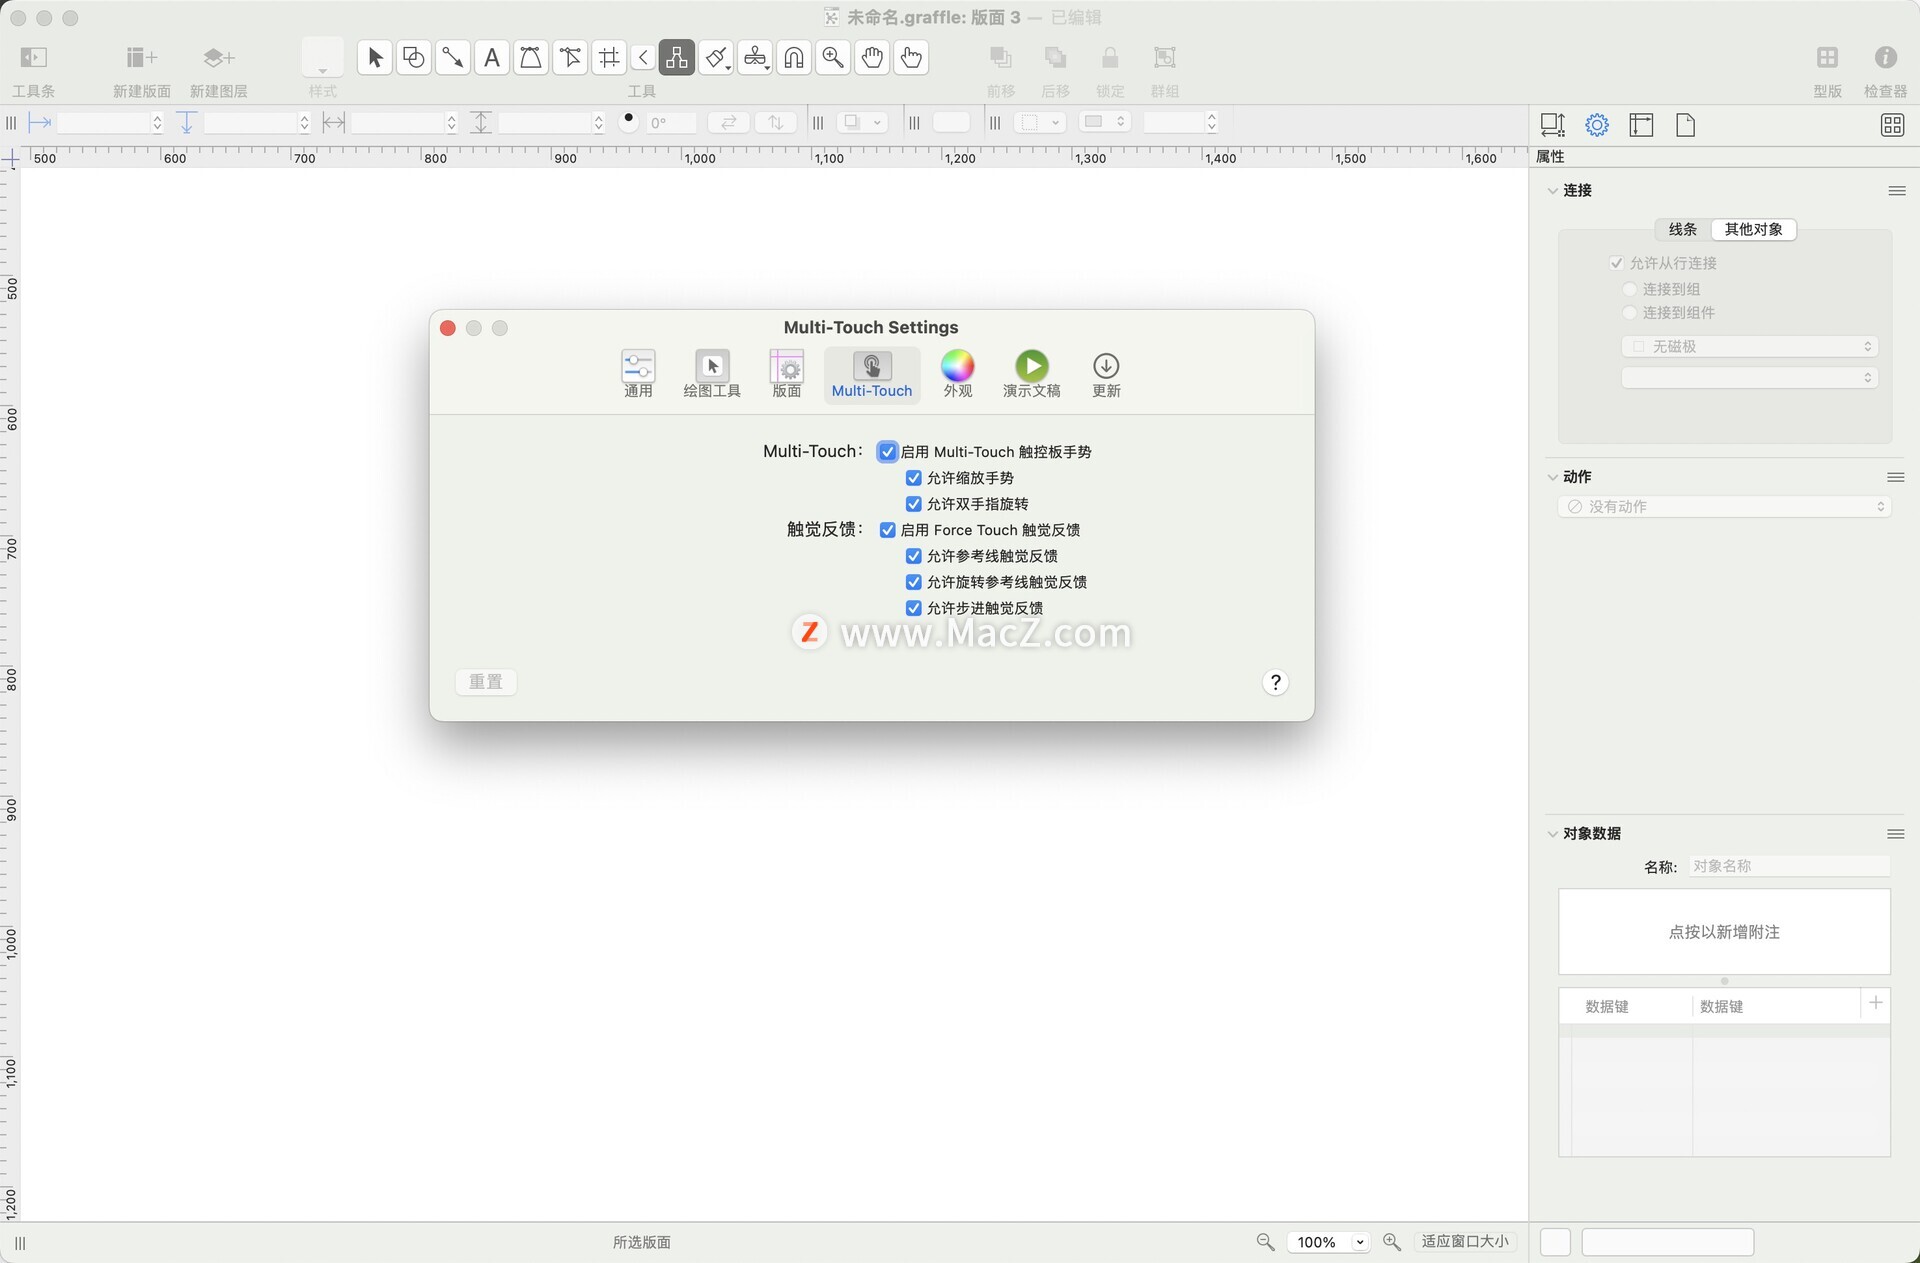Toggle 允许从行连接 checkbox

[1616, 263]
